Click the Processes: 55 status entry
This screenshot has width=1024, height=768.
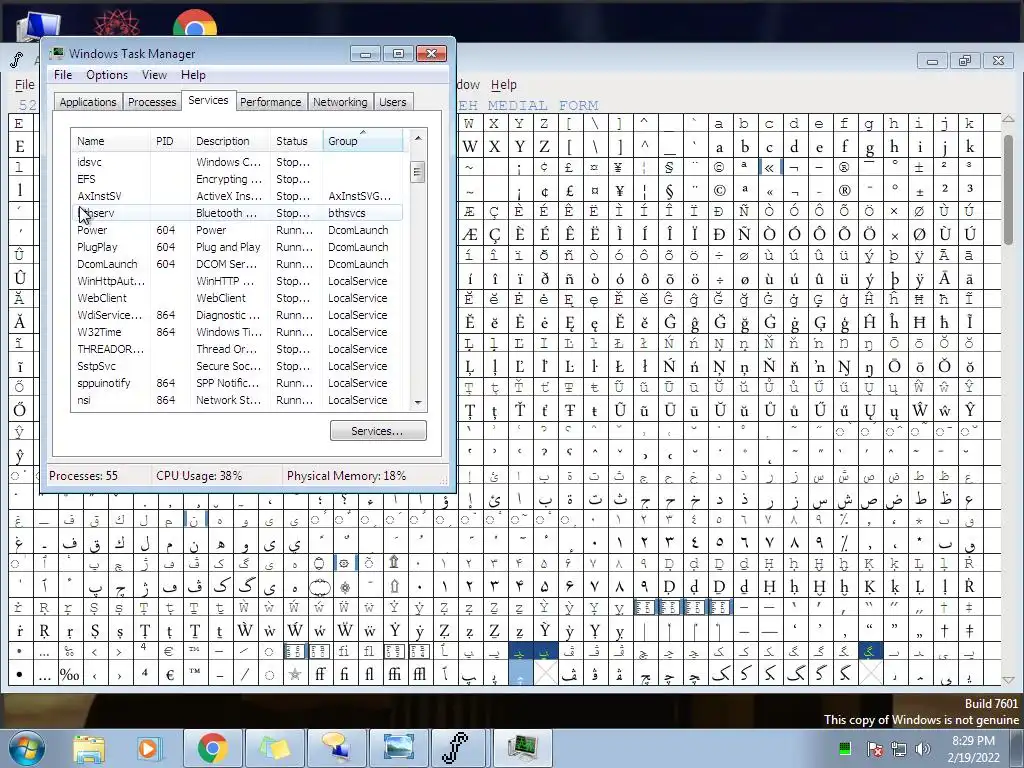[x=84, y=476]
